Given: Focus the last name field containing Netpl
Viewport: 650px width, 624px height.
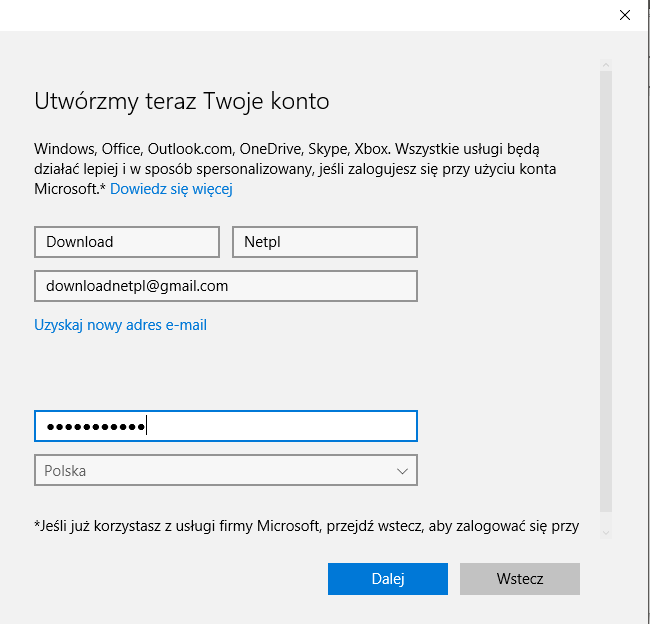Looking at the screenshot, I should (324, 242).
